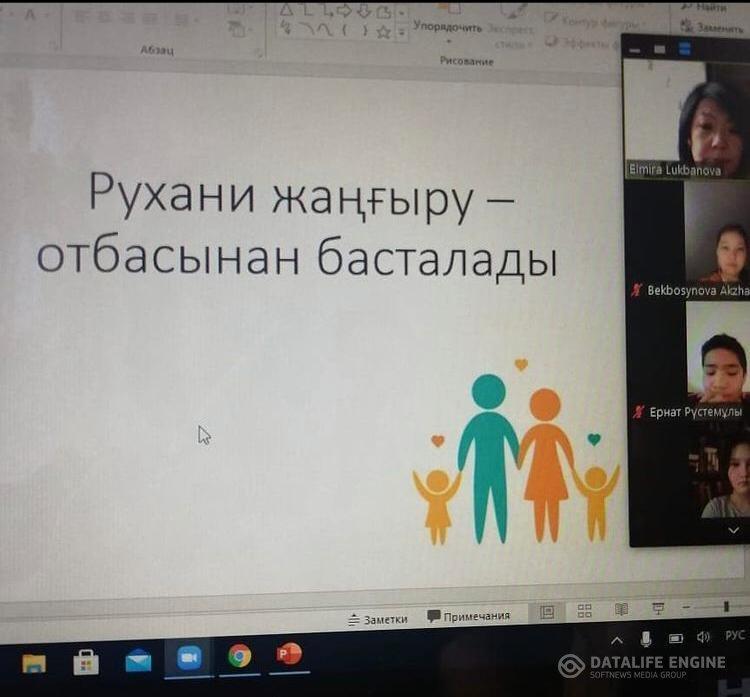750x697 pixels.
Task: Switch to Zoom in the taskbar
Action: (189, 658)
